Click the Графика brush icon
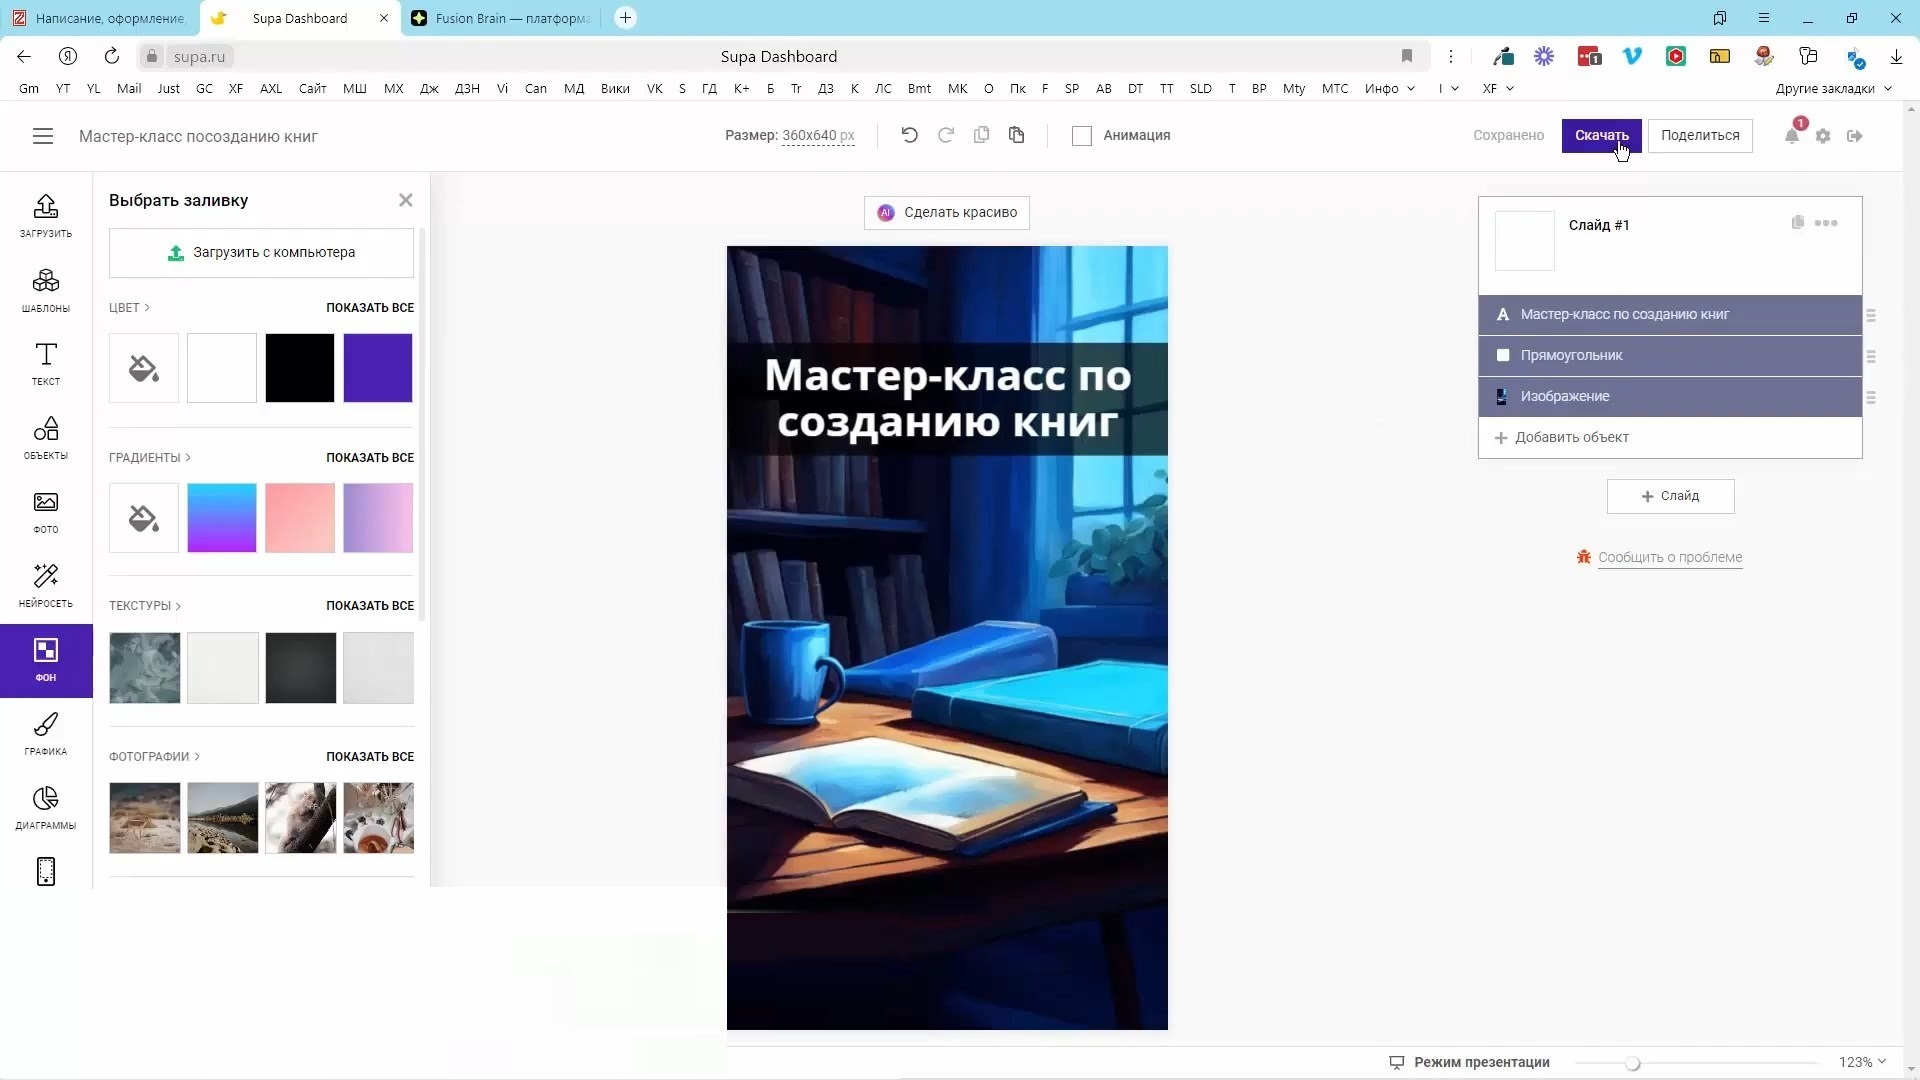This screenshot has height=1080, width=1920. tap(46, 733)
